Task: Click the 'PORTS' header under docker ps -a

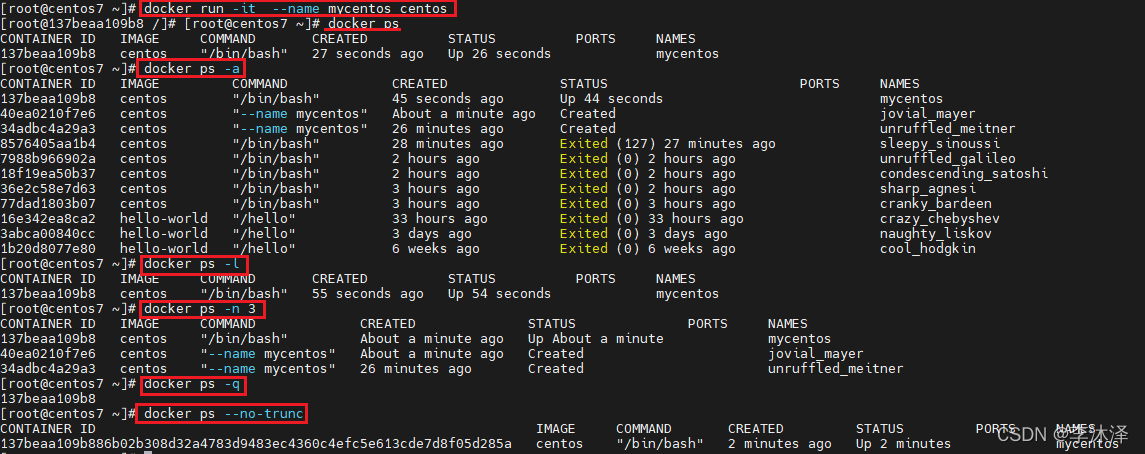Action: pyautogui.click(x=819, y=84)
